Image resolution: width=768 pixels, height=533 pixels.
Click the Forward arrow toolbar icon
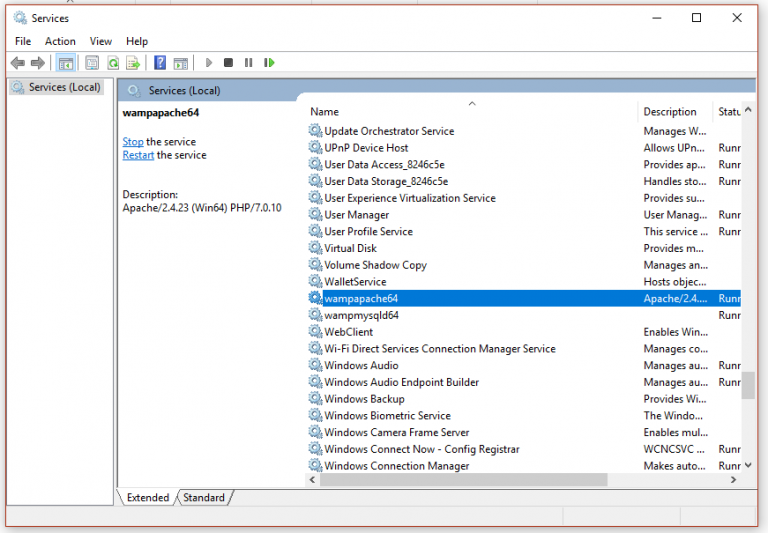[x=38, y=63]
